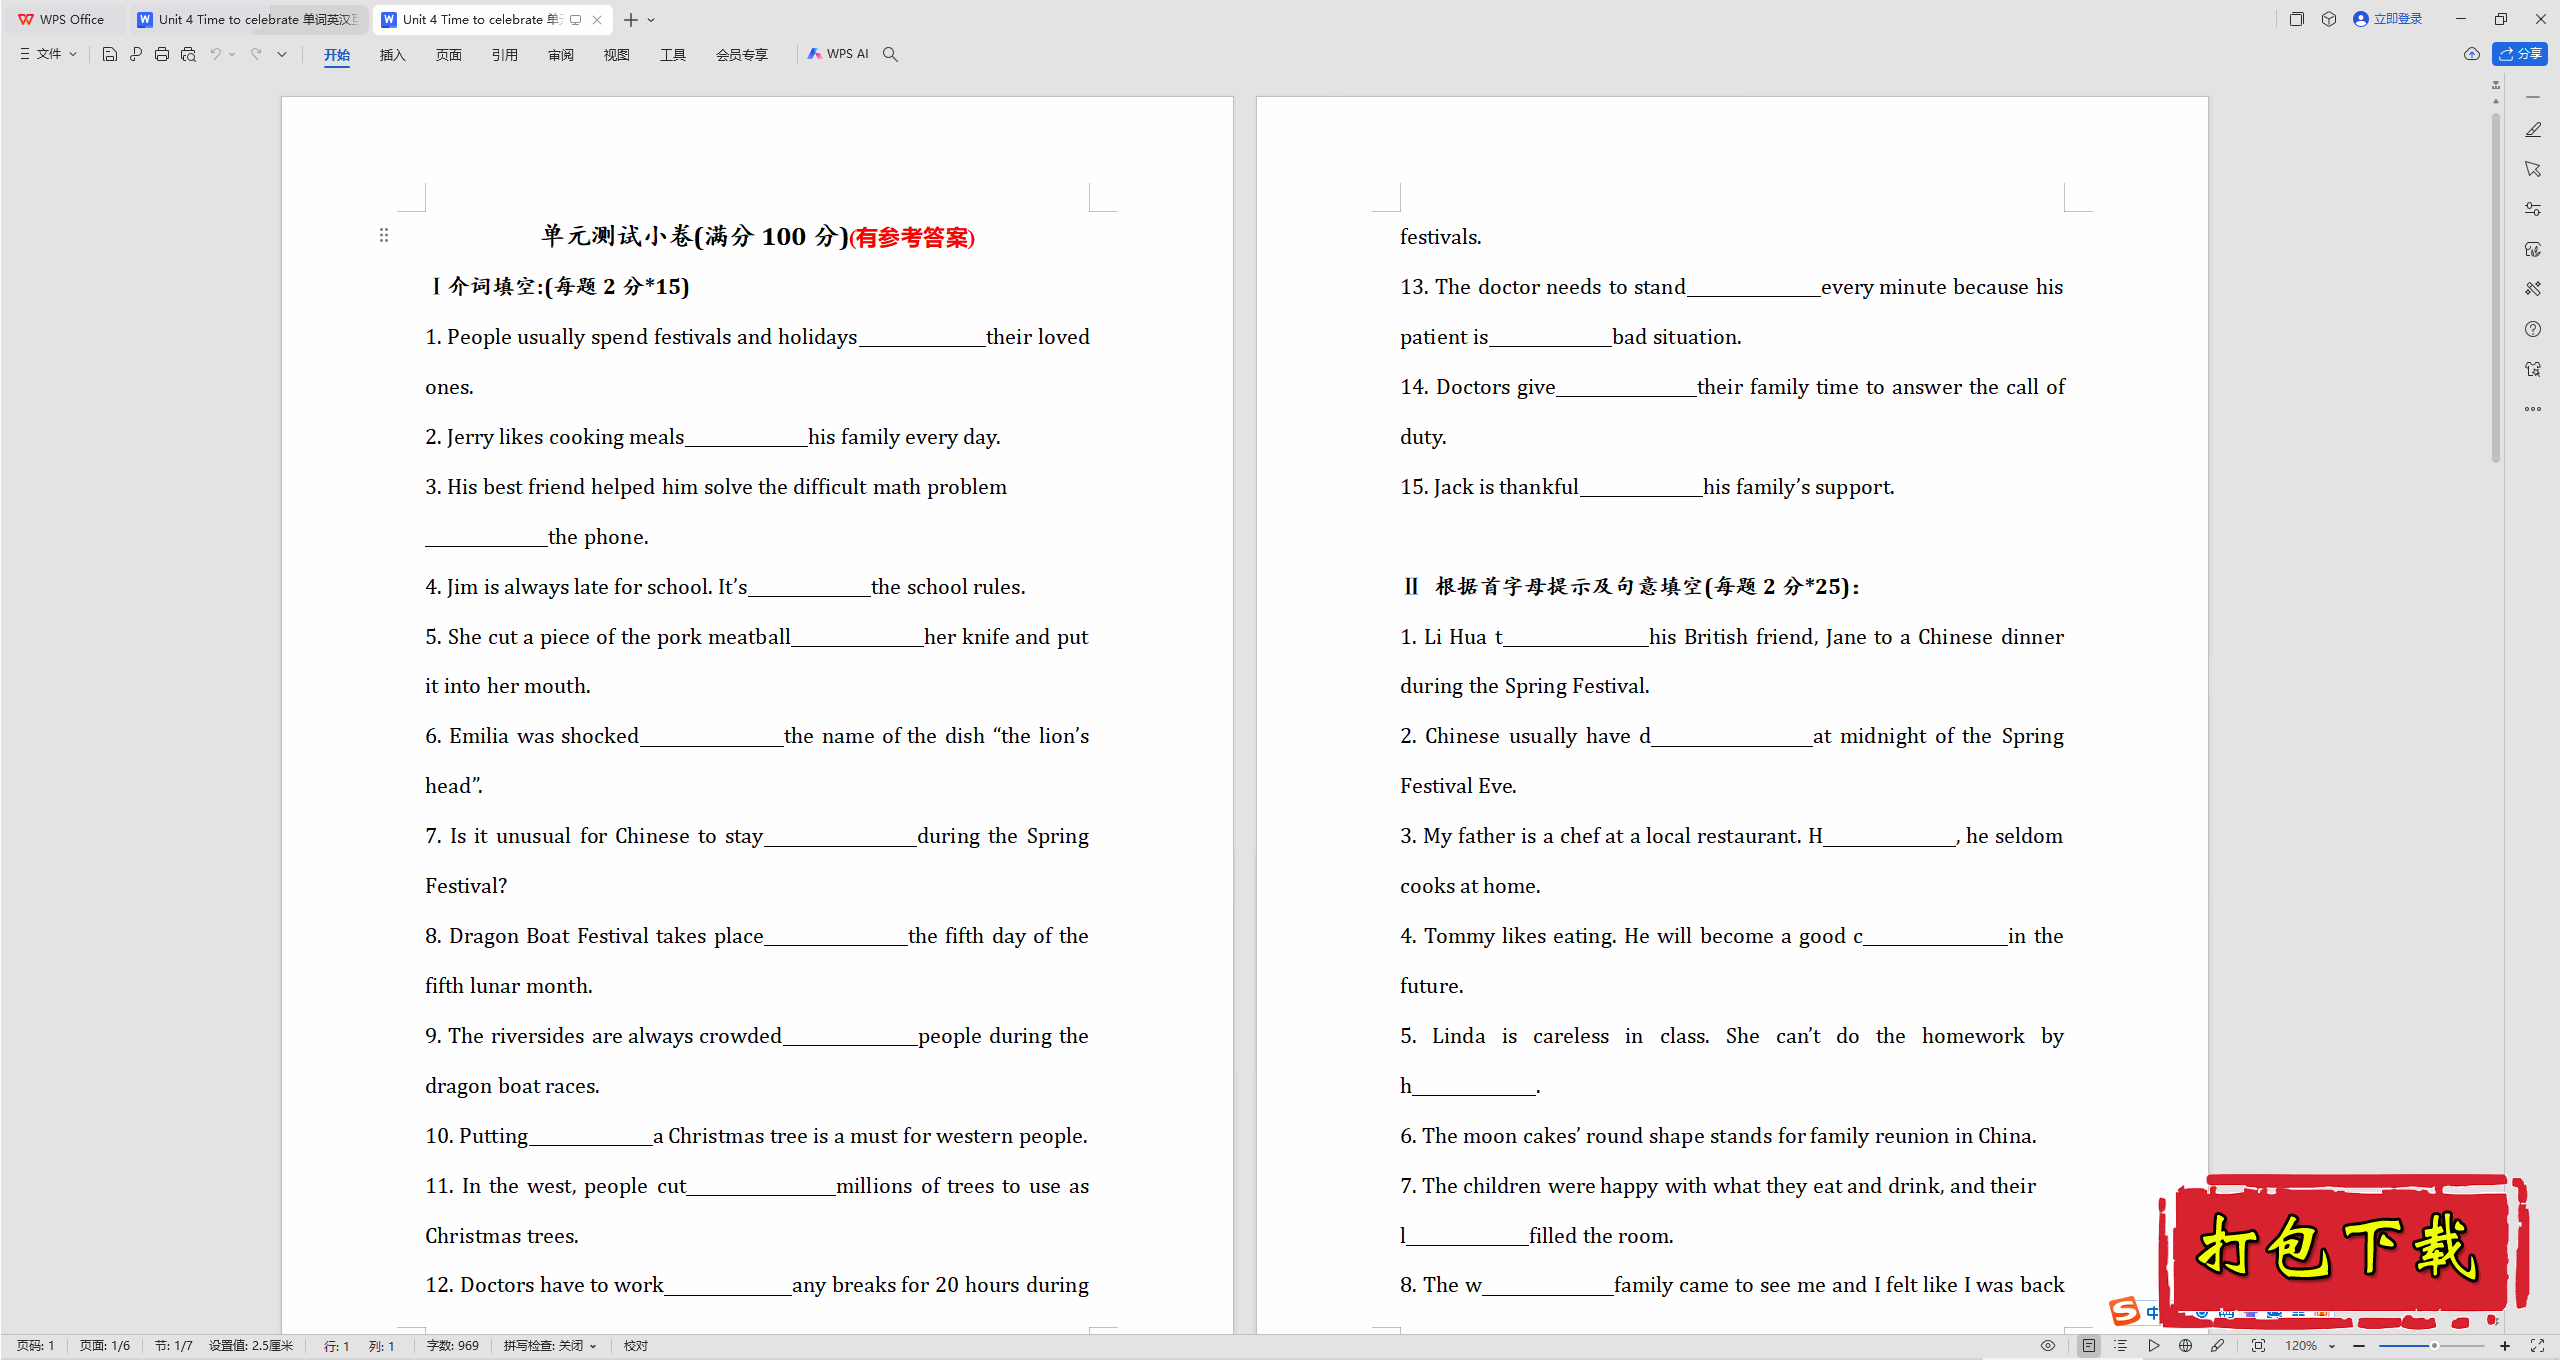Click the window multi-view icon in title bar

point(2297,19)
